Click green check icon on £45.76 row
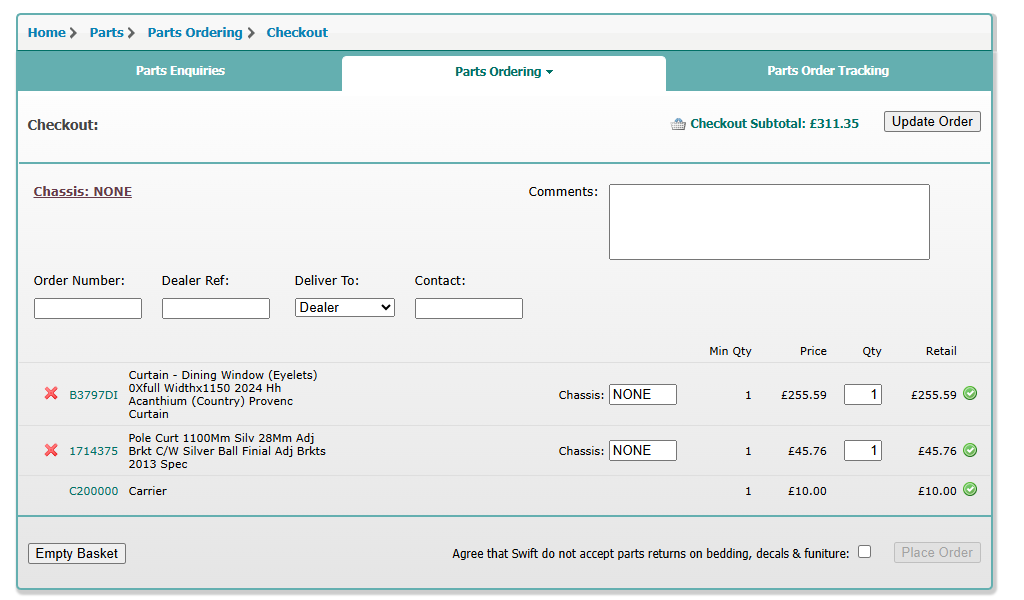1024x600 pixels. pos(970,450)
